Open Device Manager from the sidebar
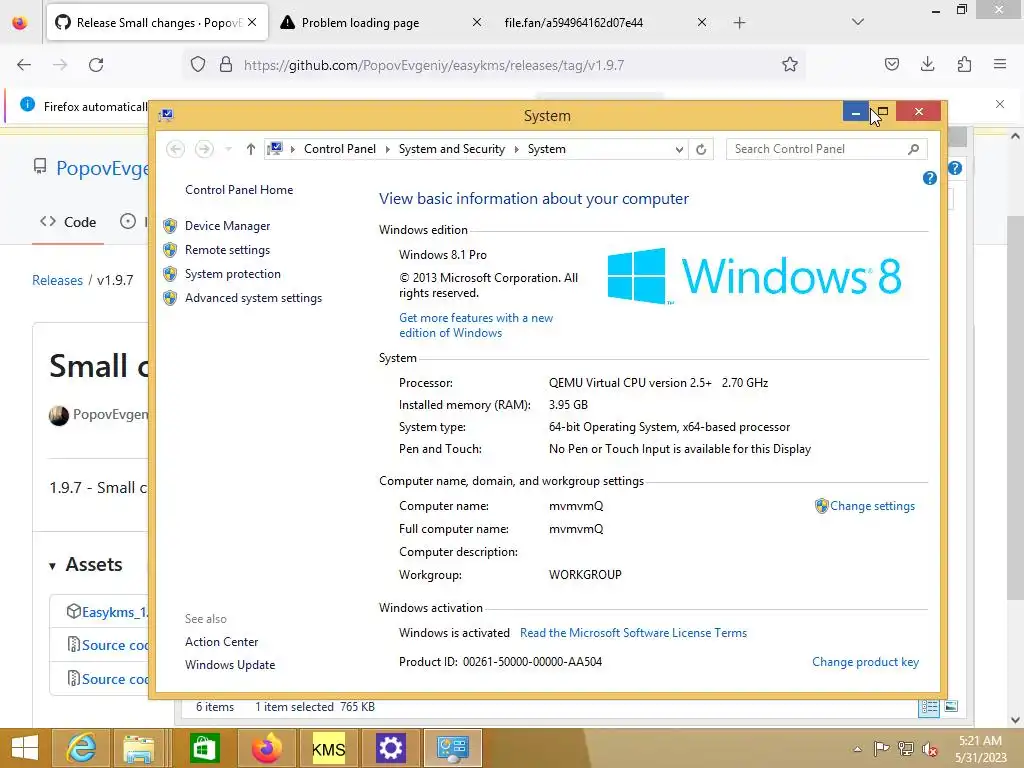This screenshot has height=768, width=1024. (x=227, y=226)
